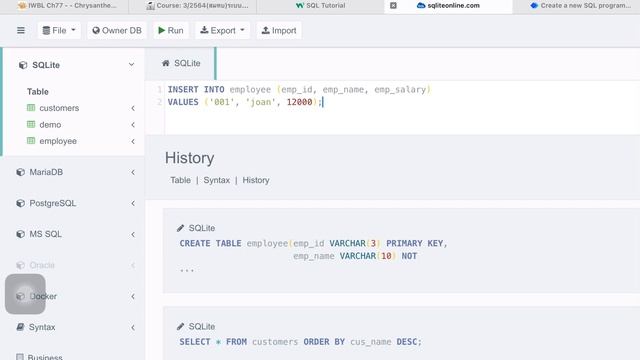Select the SQLite editor tab
Image resolution: width=640 pixels, height=360 pixels.
pyautogui.click(x=181, y=63)
